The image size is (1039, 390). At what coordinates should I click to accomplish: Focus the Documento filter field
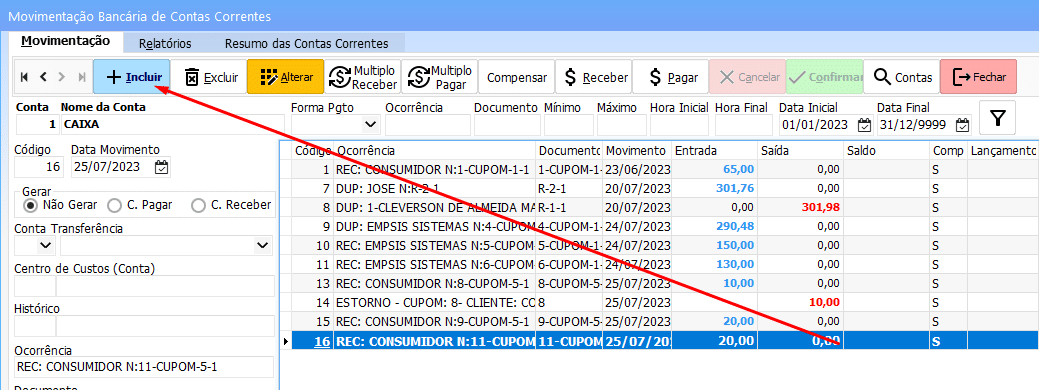(x=507, y=124)
